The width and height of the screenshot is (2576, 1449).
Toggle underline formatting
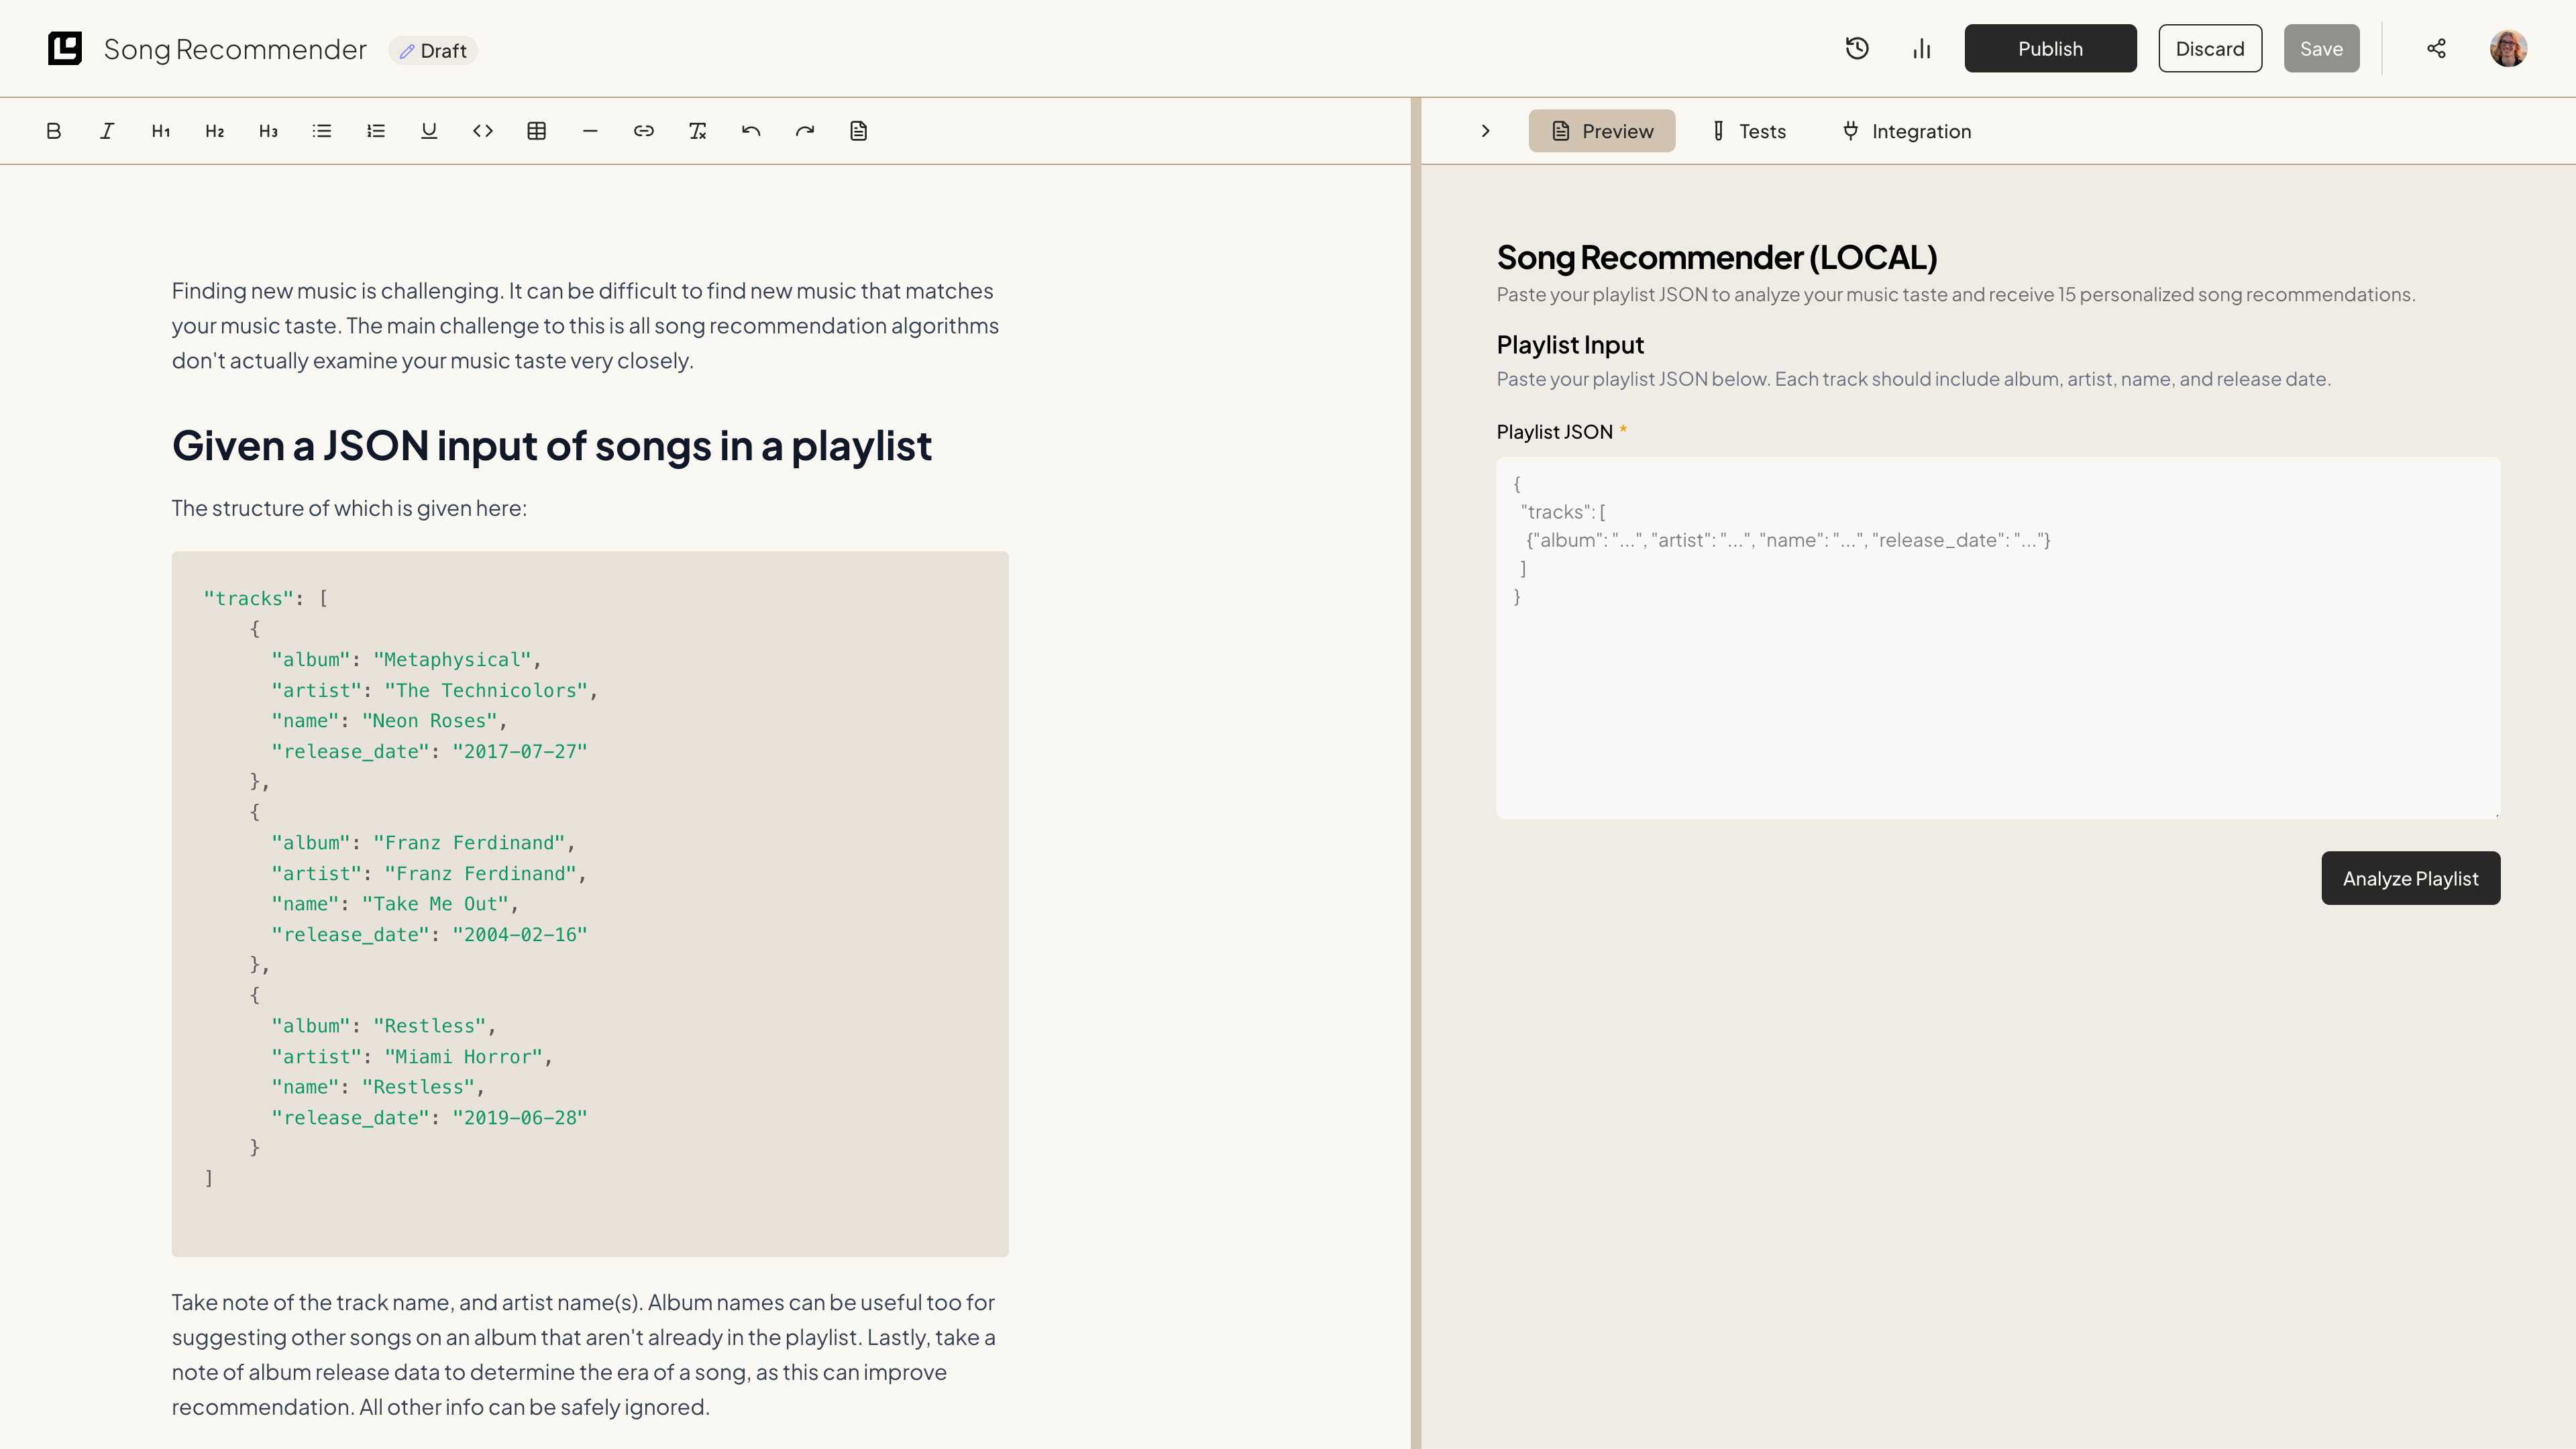coord(429,131)
